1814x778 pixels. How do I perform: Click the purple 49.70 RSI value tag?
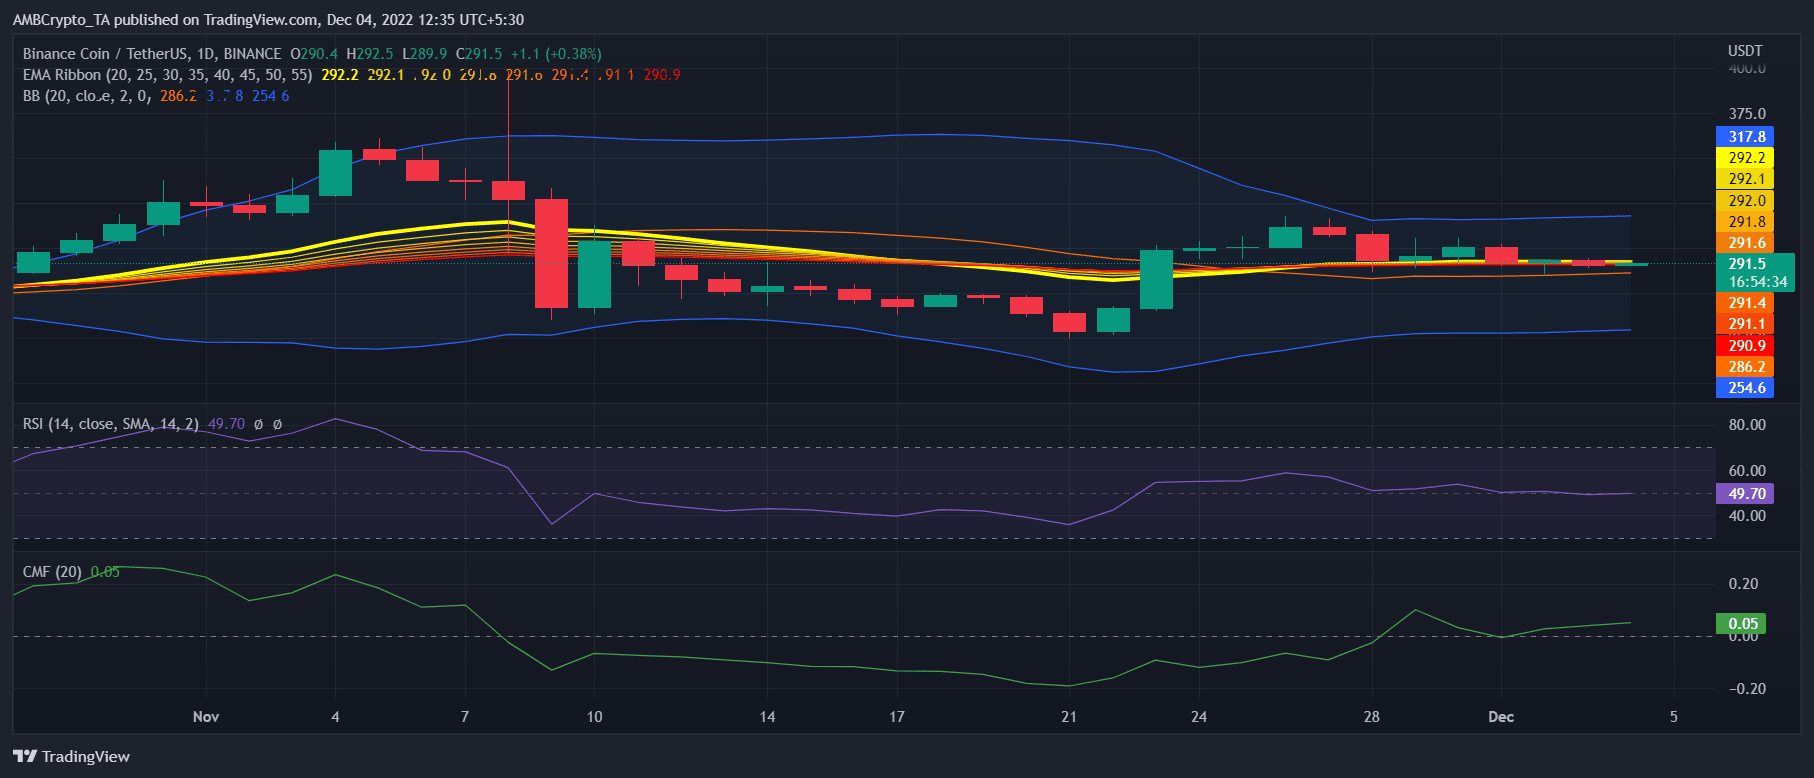point(1746,494)
